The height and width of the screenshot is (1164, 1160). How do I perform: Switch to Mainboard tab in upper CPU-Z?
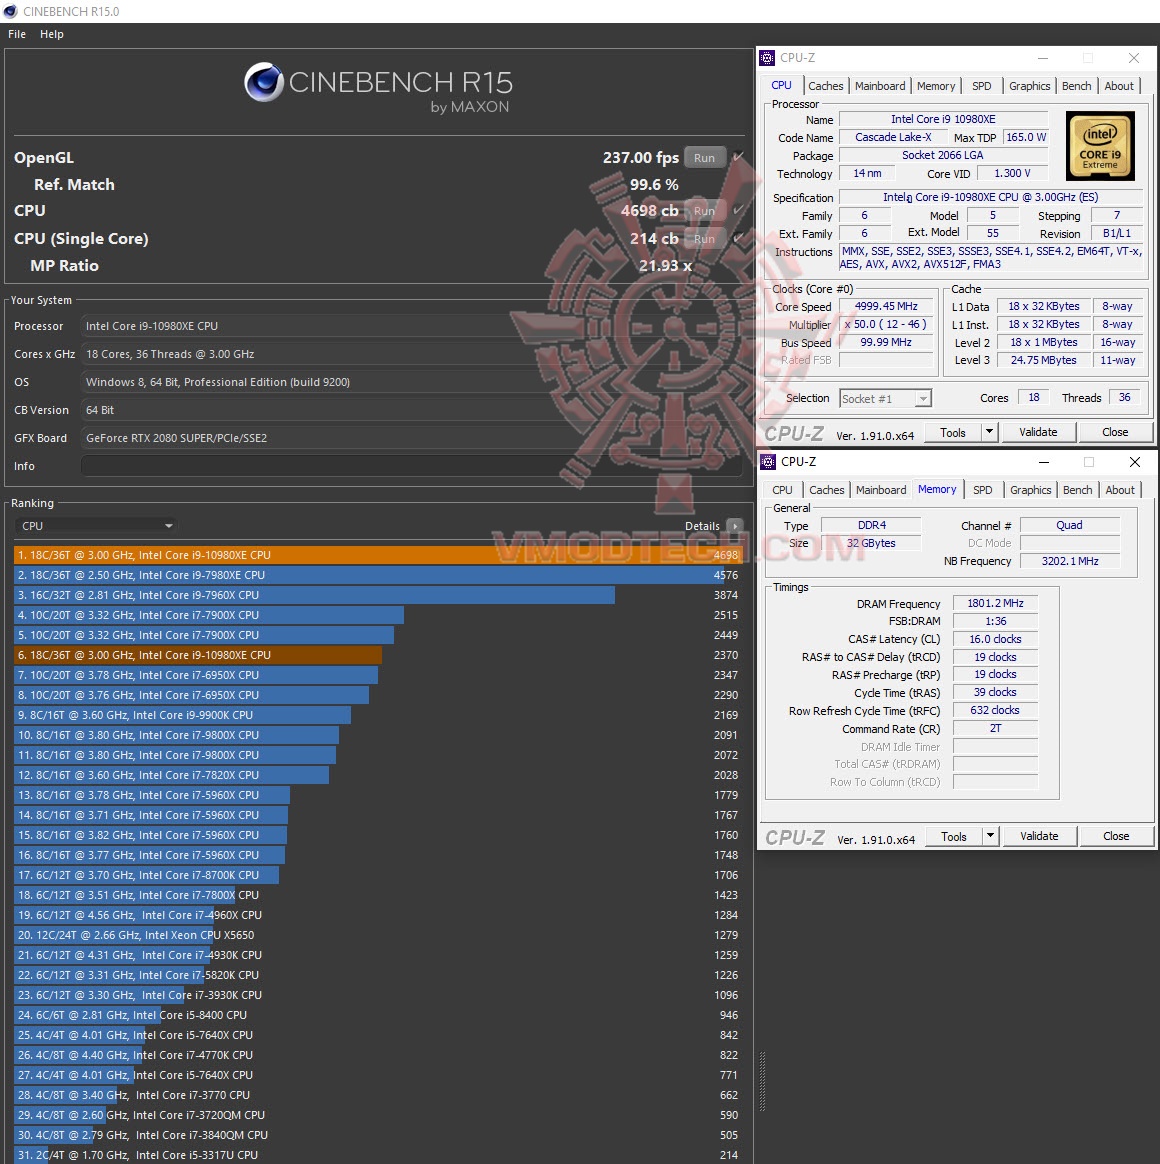tap(880, 86)
